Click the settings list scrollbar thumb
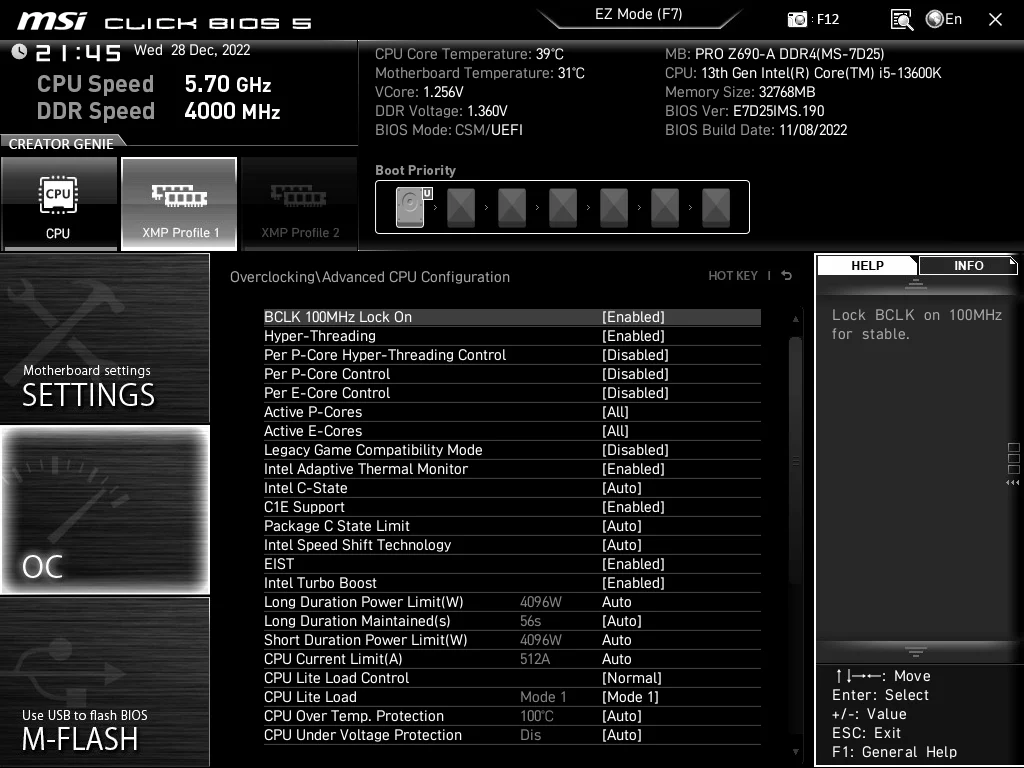 pyautogui.click(x=795, y=460)
